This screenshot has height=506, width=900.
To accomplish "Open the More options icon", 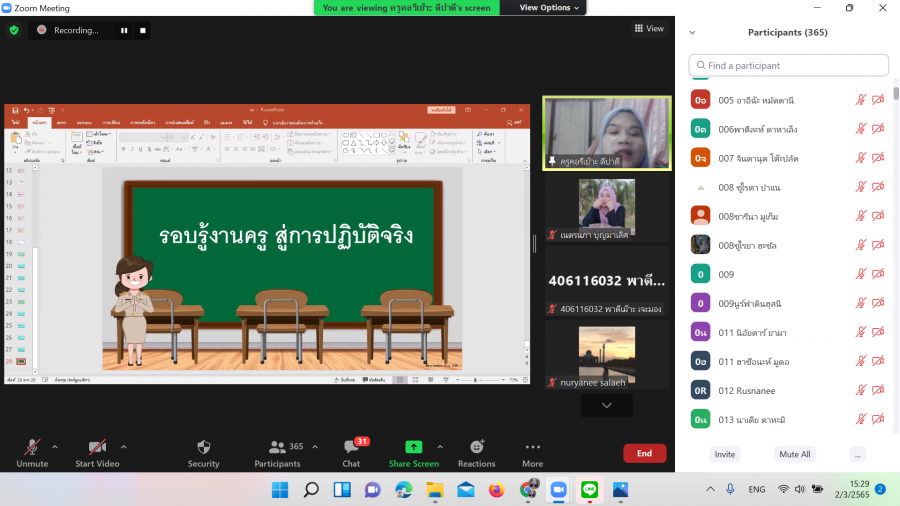I will pyautogui.click(x=532, y=447).
